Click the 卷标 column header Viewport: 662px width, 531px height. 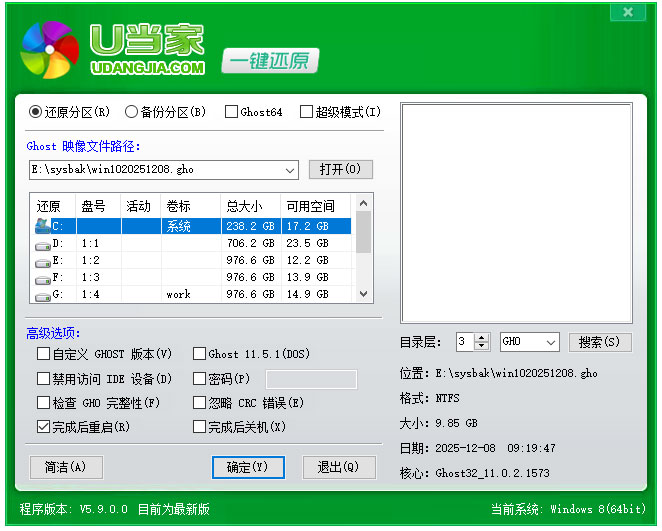point(191,206)
